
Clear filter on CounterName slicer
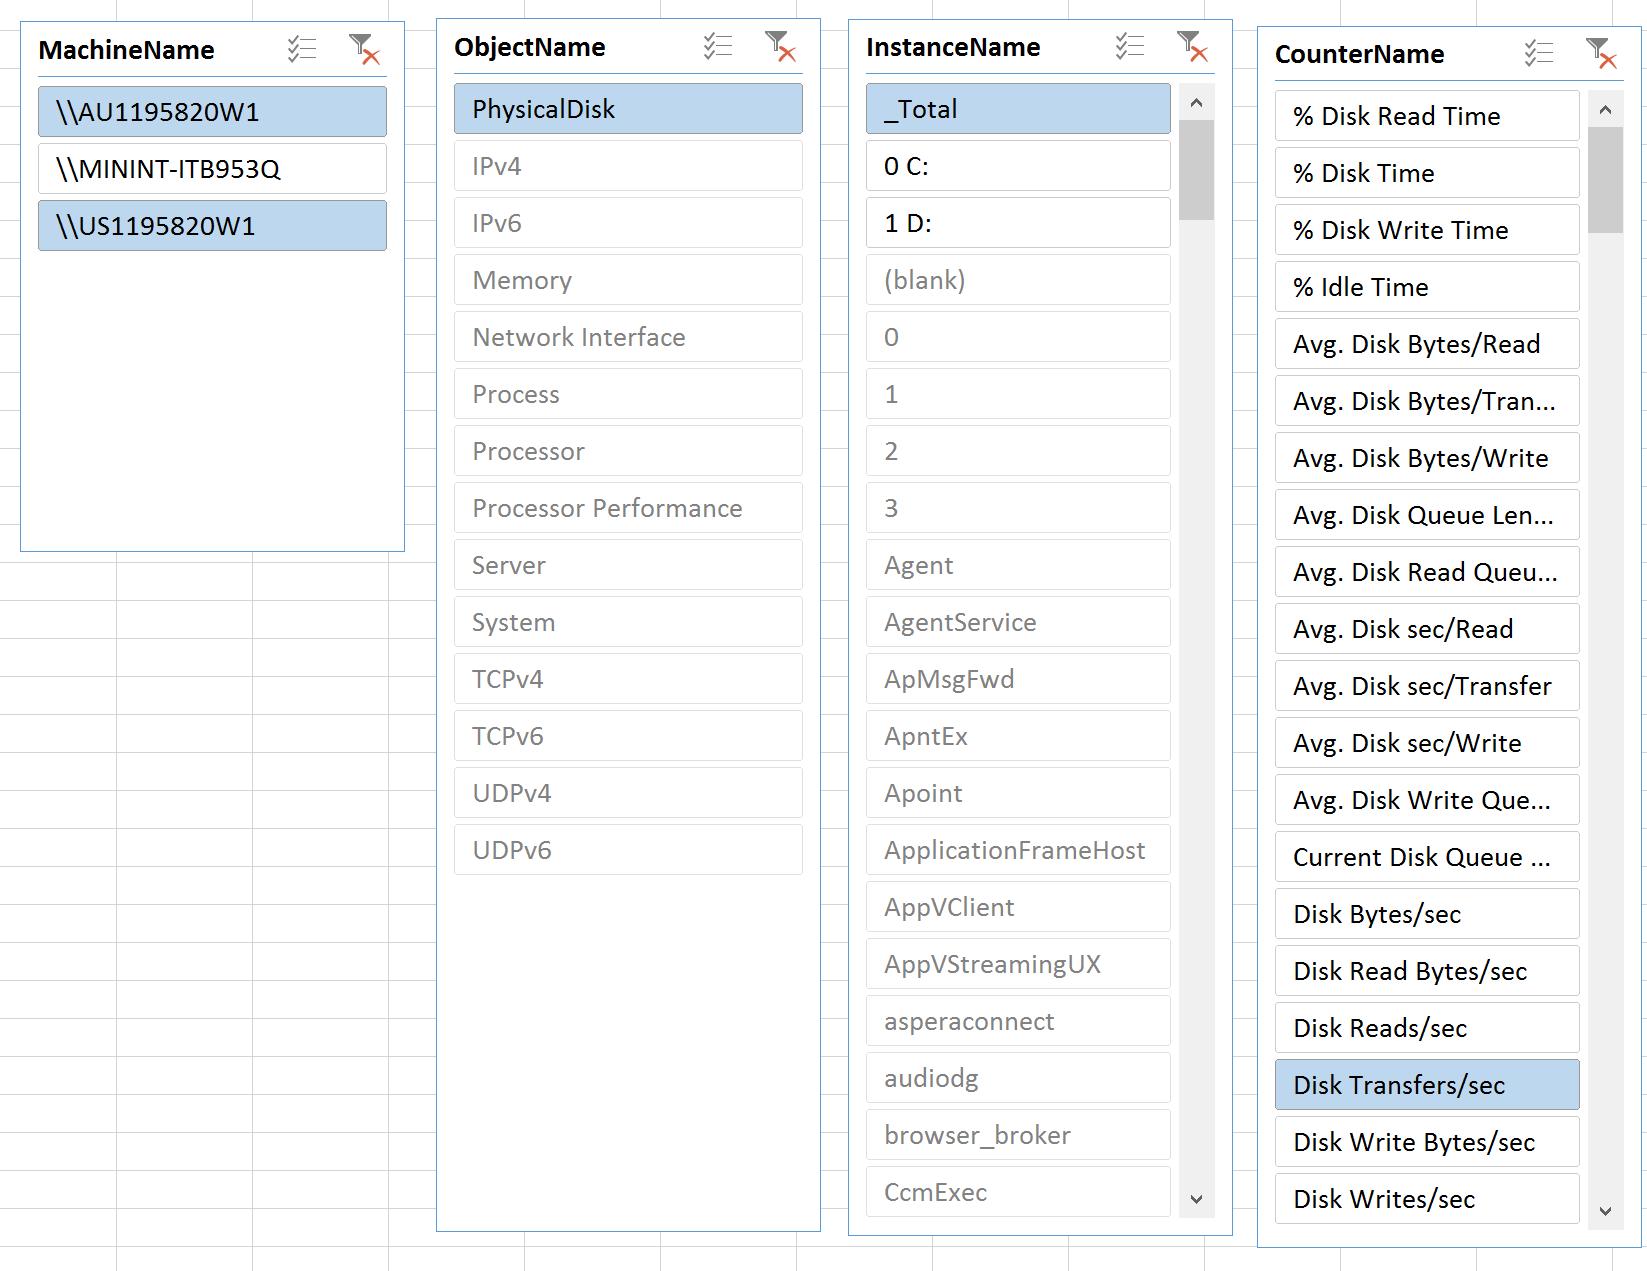tap(1601, 53)
